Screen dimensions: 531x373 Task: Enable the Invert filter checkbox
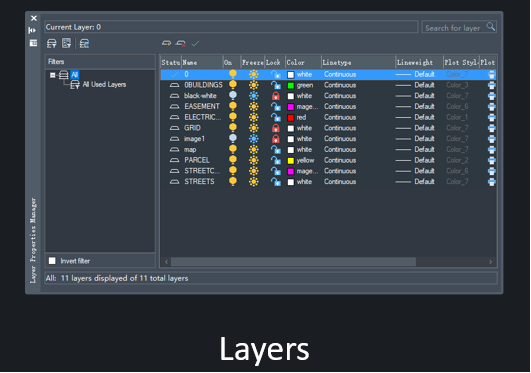[52, 261]
